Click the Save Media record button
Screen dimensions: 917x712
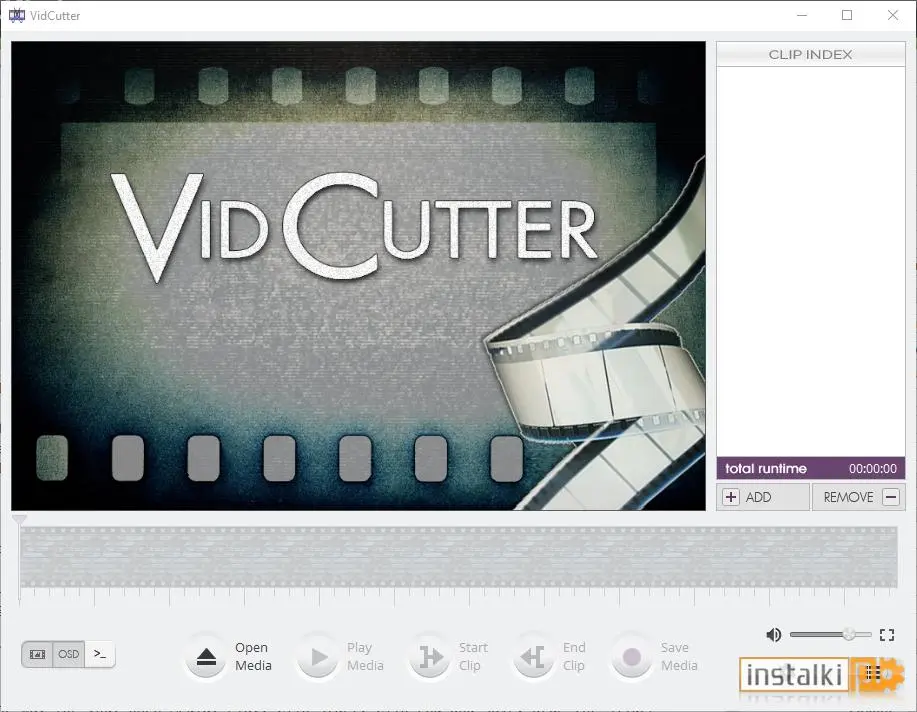[x=632, y=657]
